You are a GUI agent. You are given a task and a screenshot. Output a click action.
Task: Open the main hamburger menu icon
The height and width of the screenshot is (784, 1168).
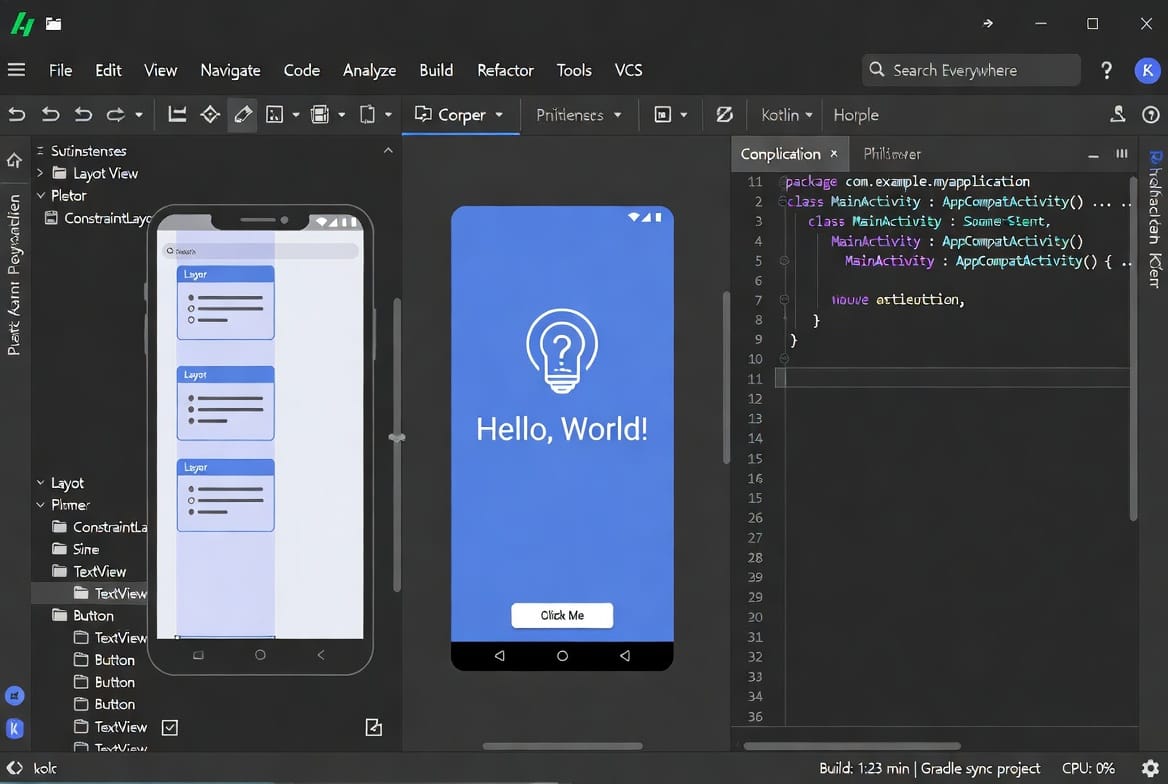pos(16,70)
